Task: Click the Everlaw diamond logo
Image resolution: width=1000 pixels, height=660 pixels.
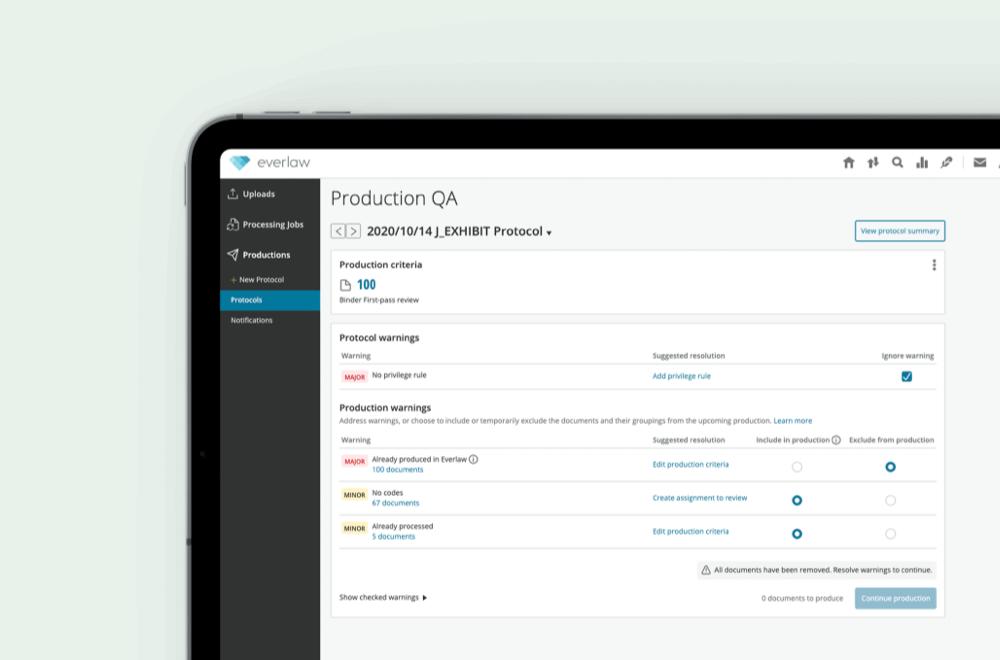Action: [240, 163]
